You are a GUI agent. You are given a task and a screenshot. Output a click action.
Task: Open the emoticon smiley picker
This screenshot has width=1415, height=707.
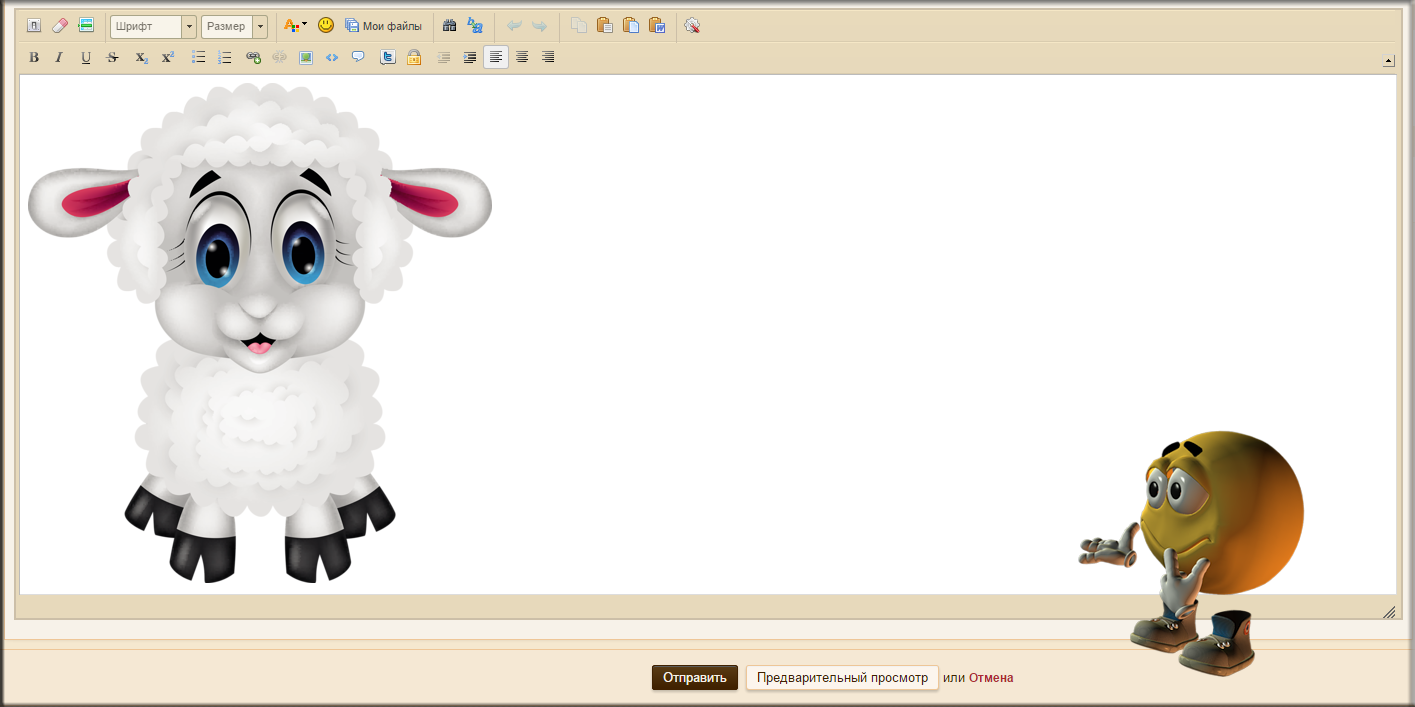pyautogui.click(x=326, y=26)
